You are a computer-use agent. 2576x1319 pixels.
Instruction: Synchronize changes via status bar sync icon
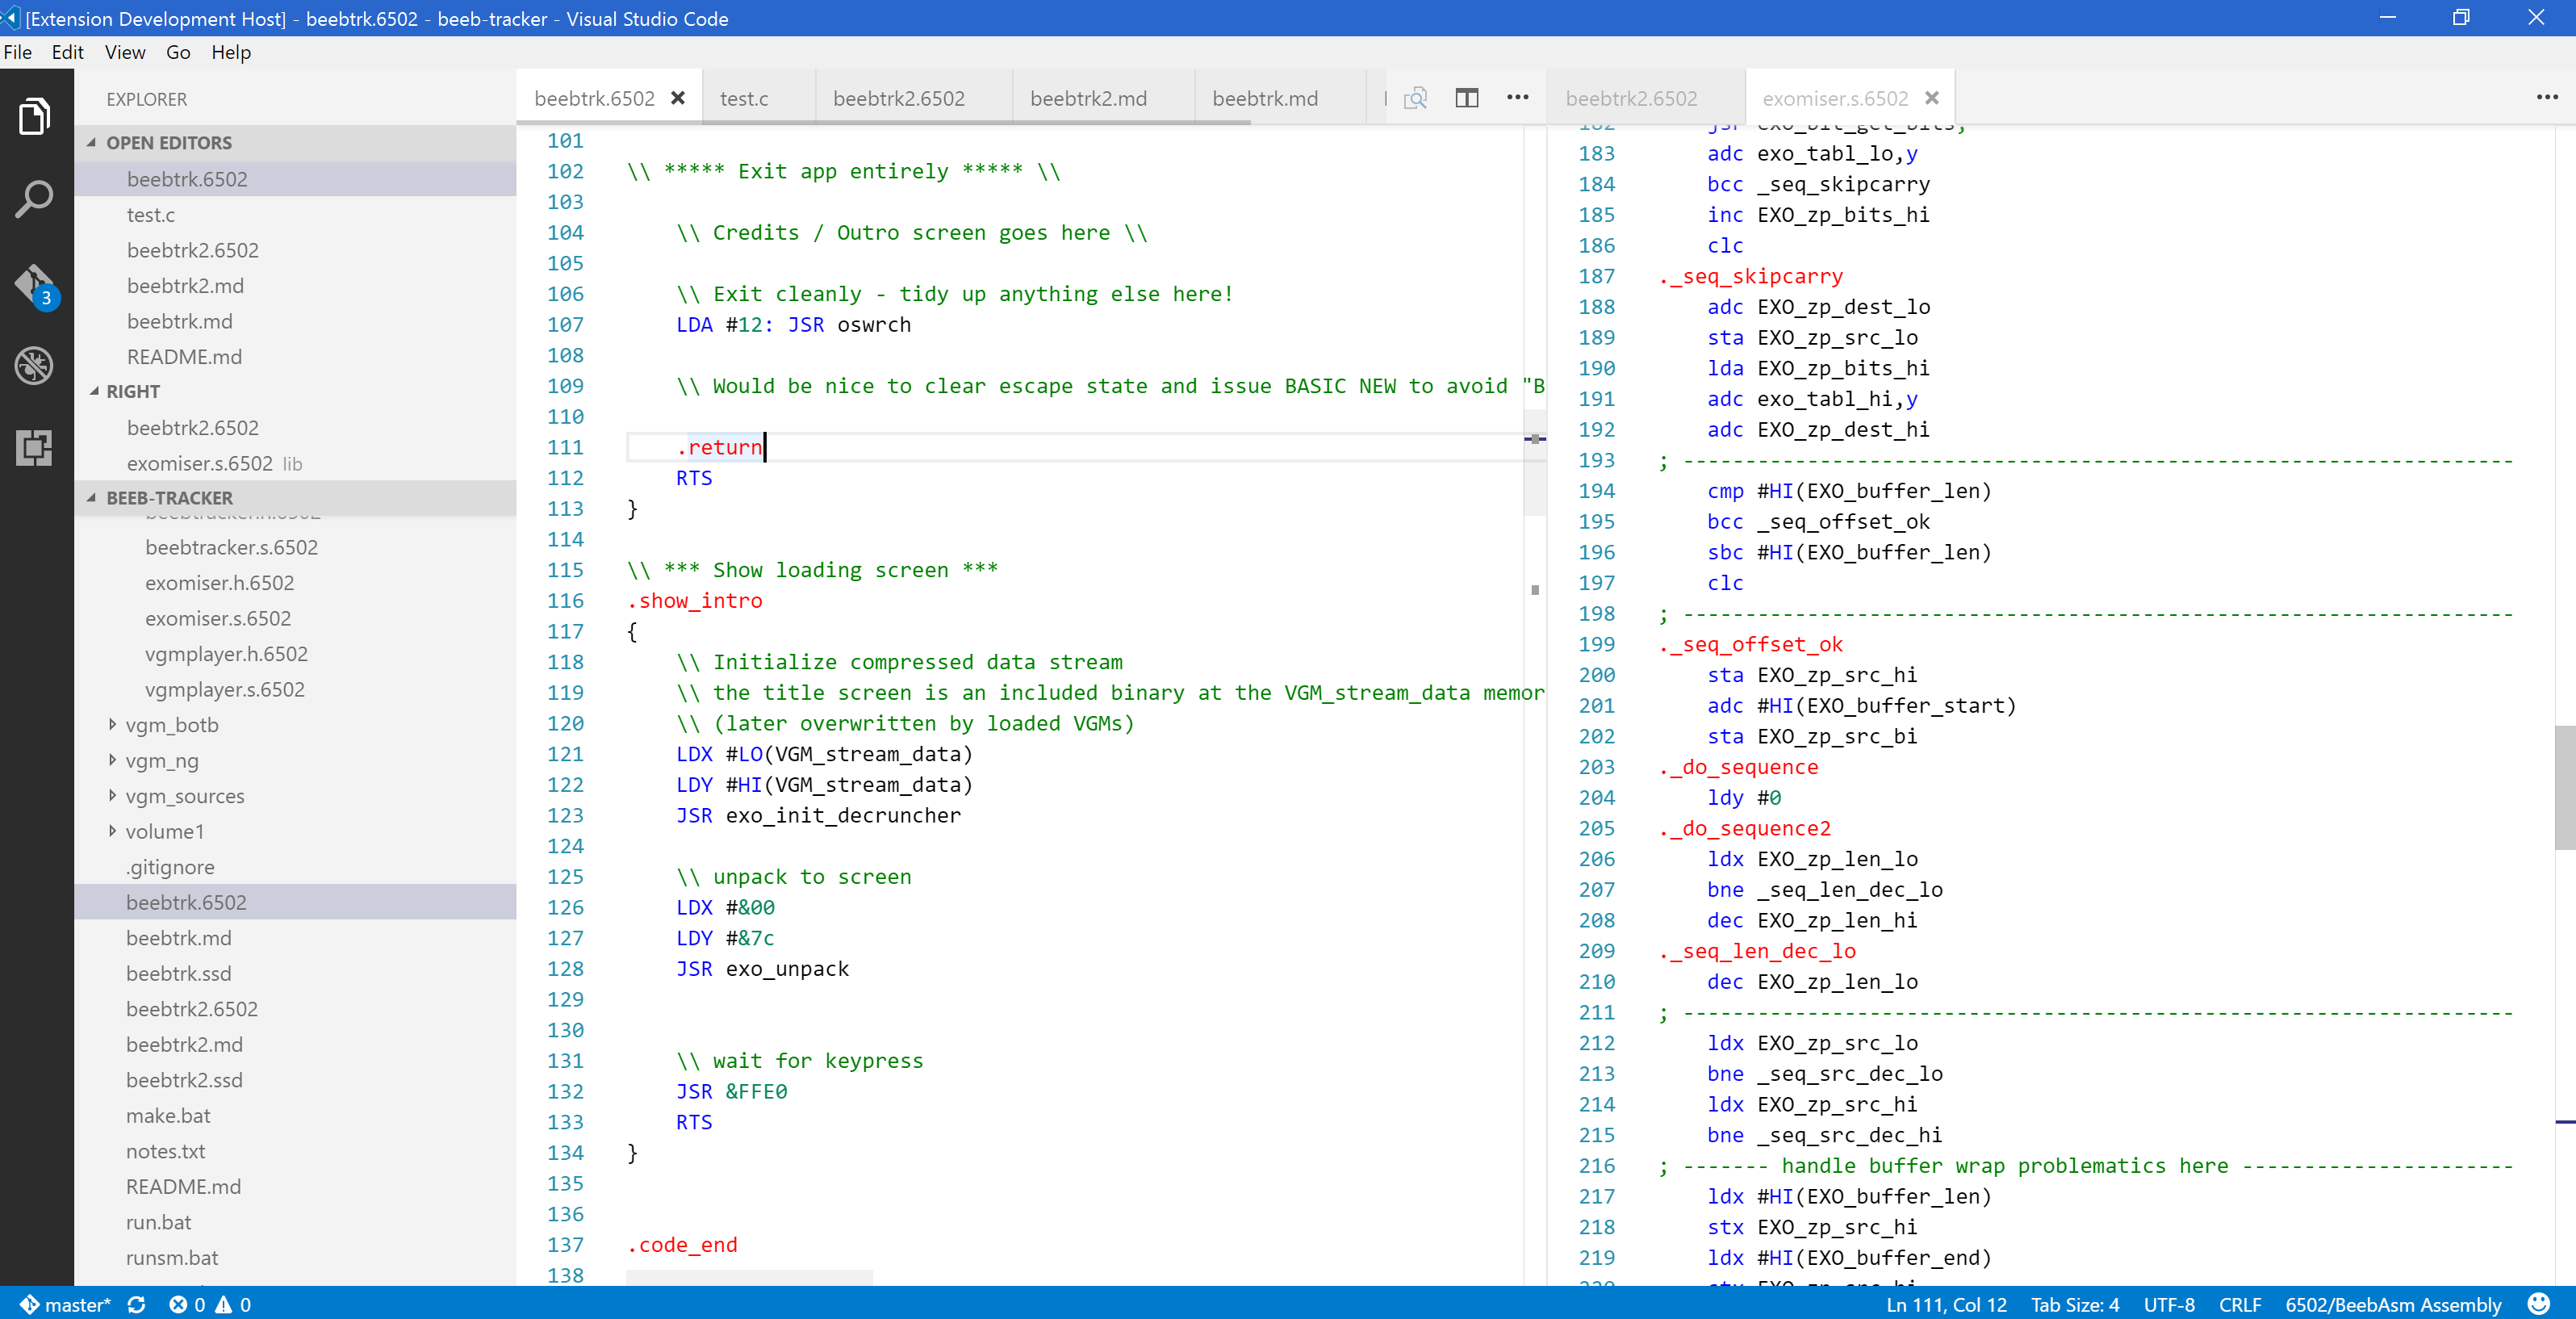pyautogui.click(x=137, y=1304)
